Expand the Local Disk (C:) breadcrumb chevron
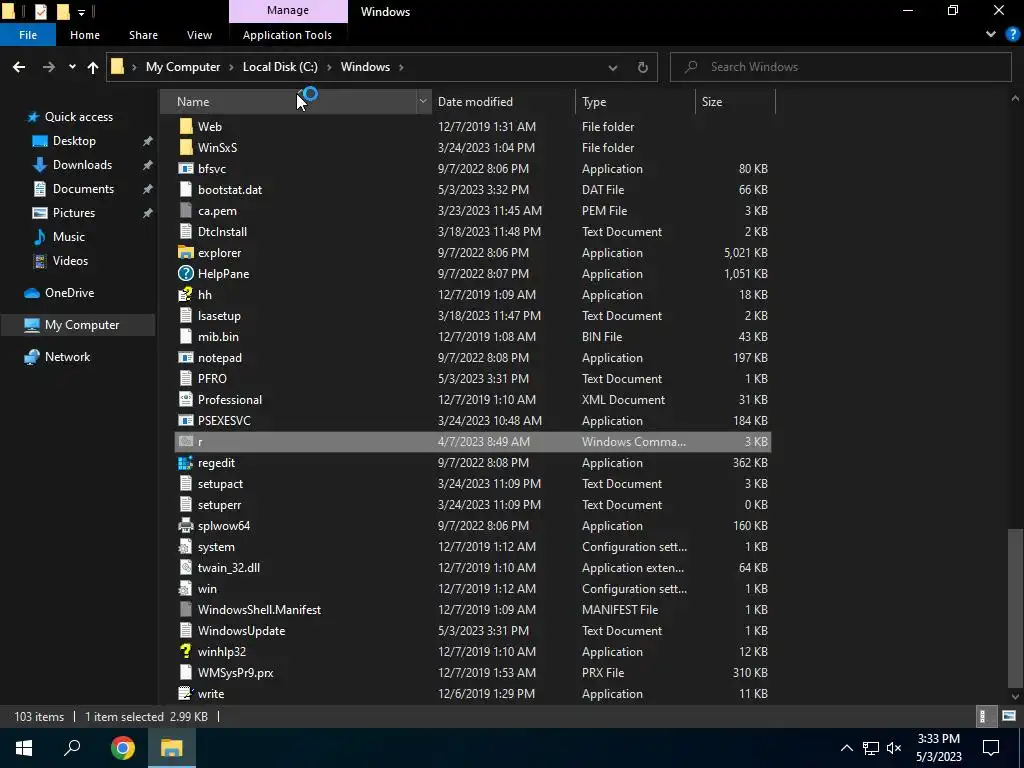Screen dimensions: 1024x768 pyautogui.click(x=329, y=67)
